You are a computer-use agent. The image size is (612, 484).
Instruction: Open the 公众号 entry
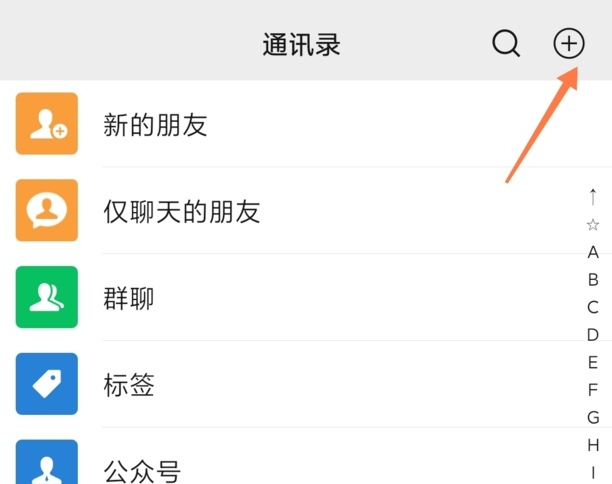306,456
